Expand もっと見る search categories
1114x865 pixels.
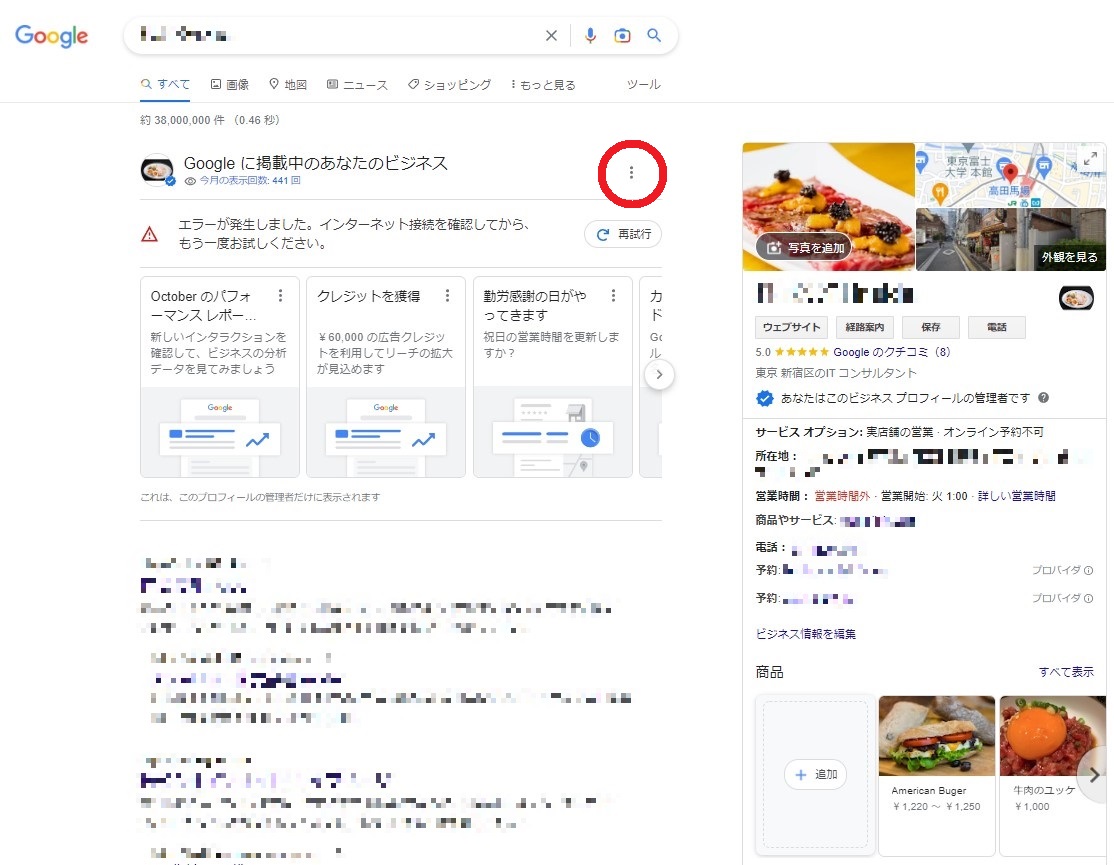(543, 85)
